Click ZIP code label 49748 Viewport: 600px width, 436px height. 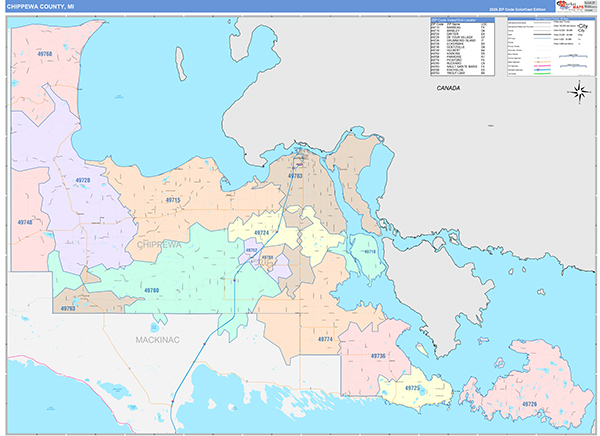pos(25,222)
